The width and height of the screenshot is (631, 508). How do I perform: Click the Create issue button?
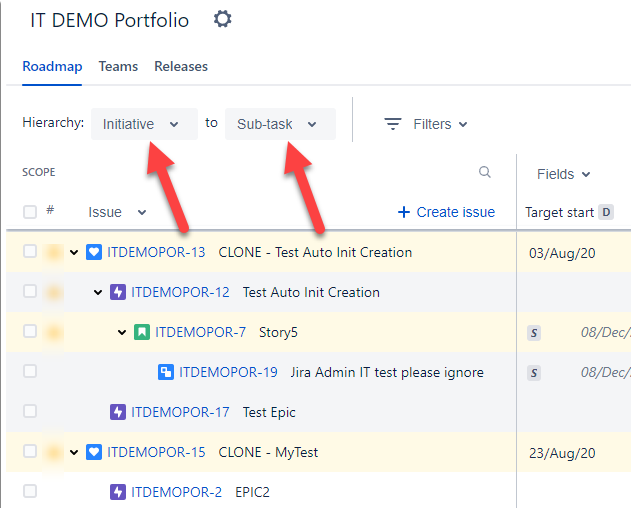[446, 212]
